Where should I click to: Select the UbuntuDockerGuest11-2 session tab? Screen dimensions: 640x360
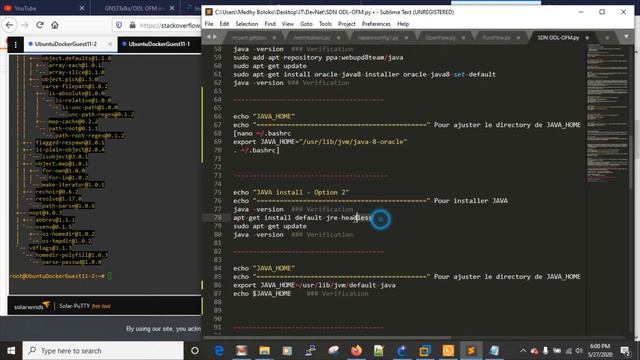[66, 44]
